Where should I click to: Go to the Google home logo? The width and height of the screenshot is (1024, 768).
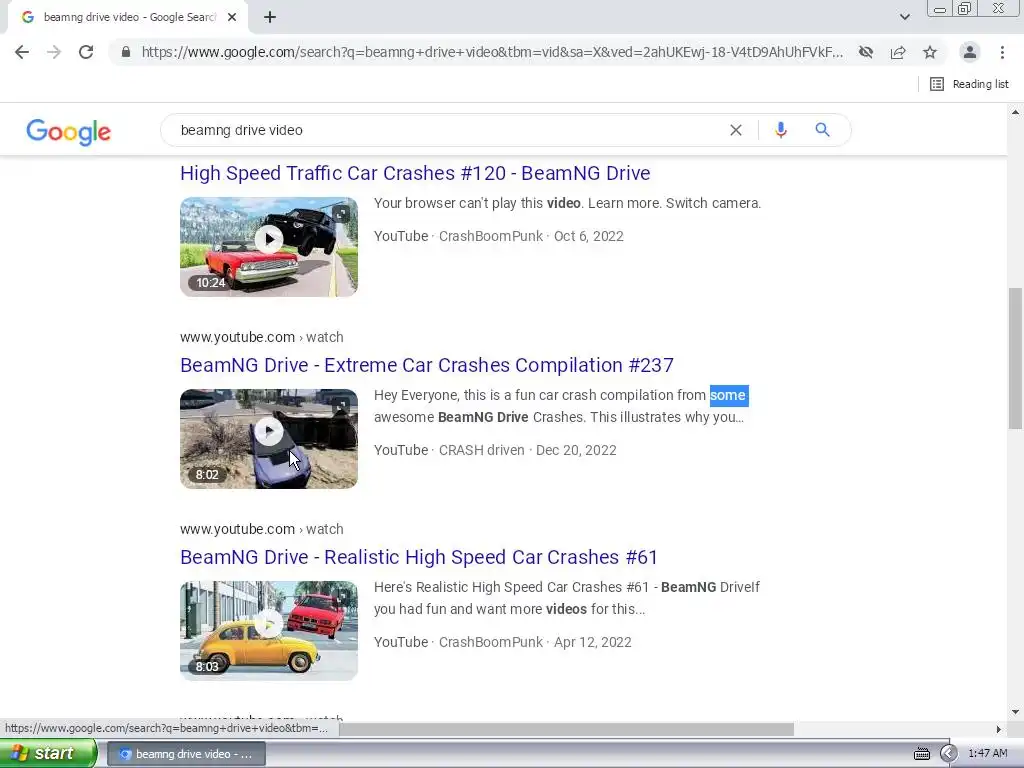(x=69, y=132)
